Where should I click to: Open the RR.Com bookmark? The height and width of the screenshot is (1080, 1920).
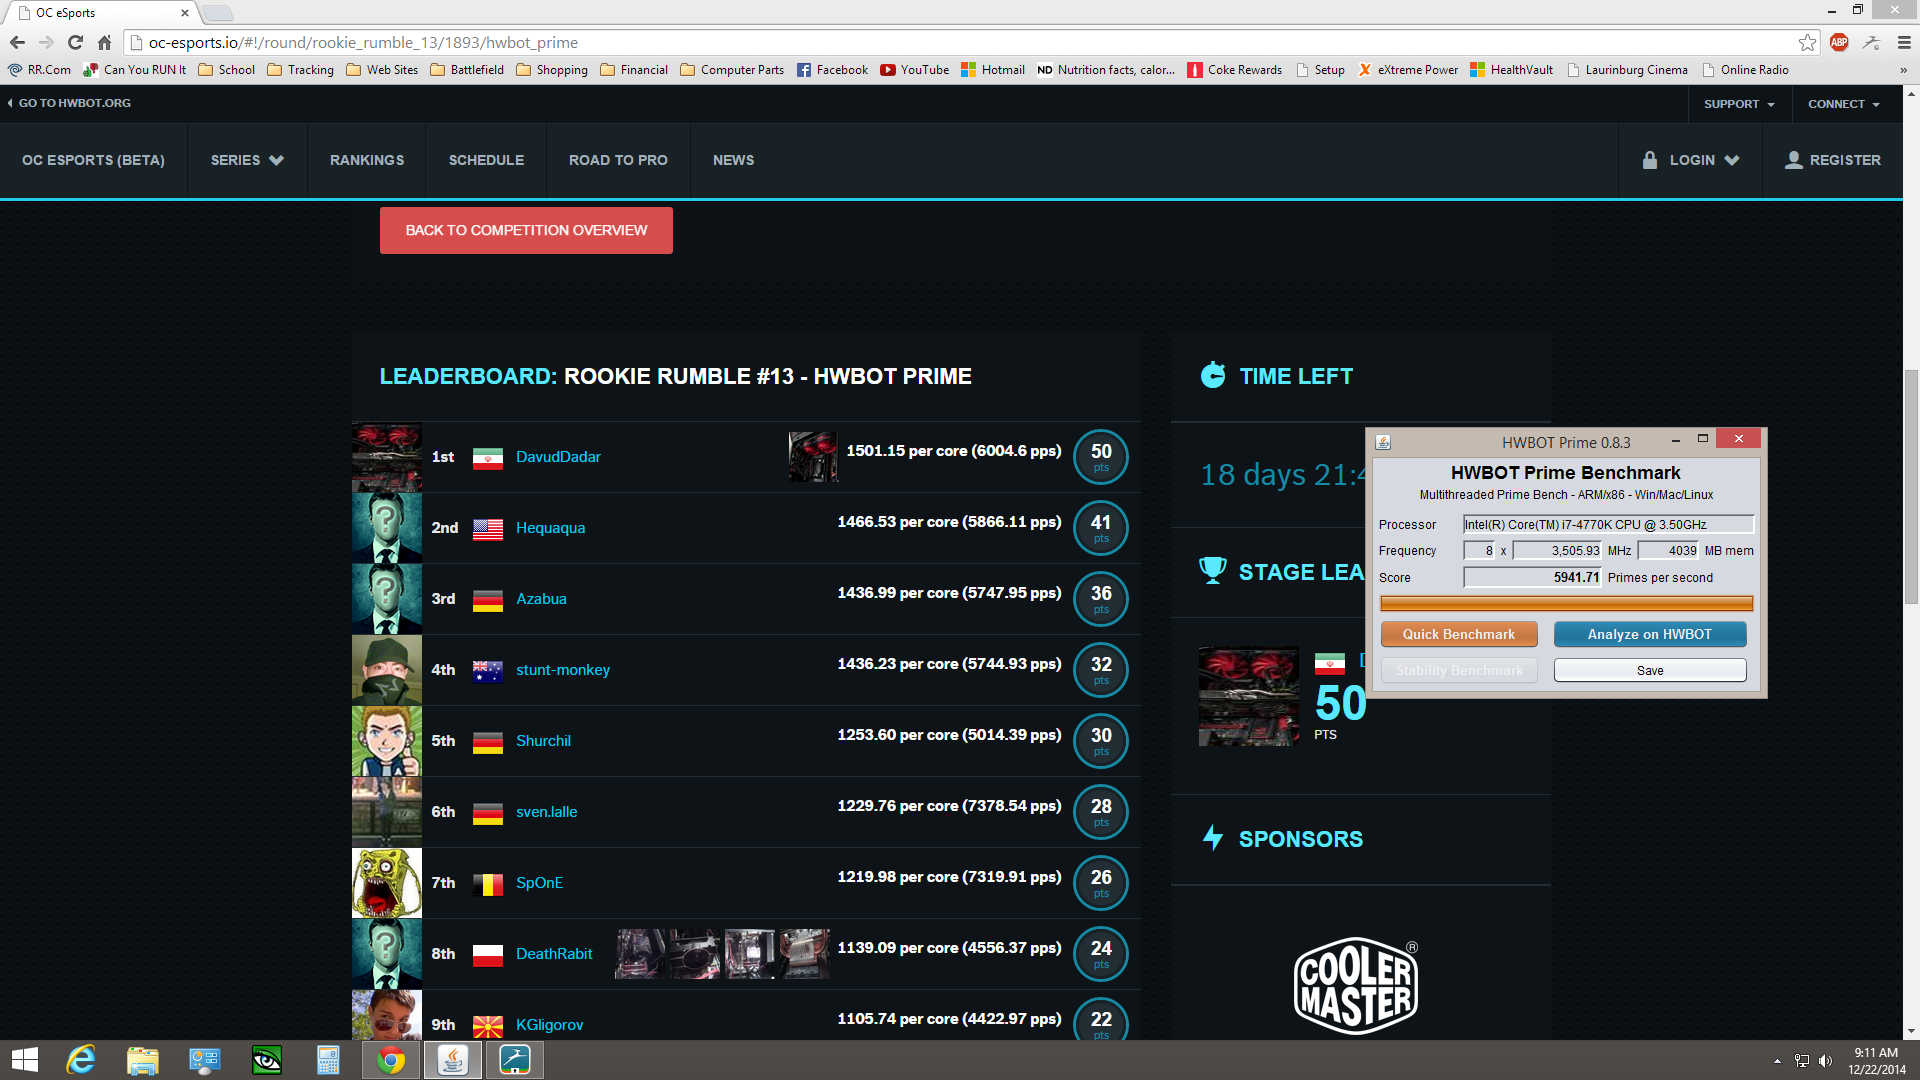(x=40, y=70)
